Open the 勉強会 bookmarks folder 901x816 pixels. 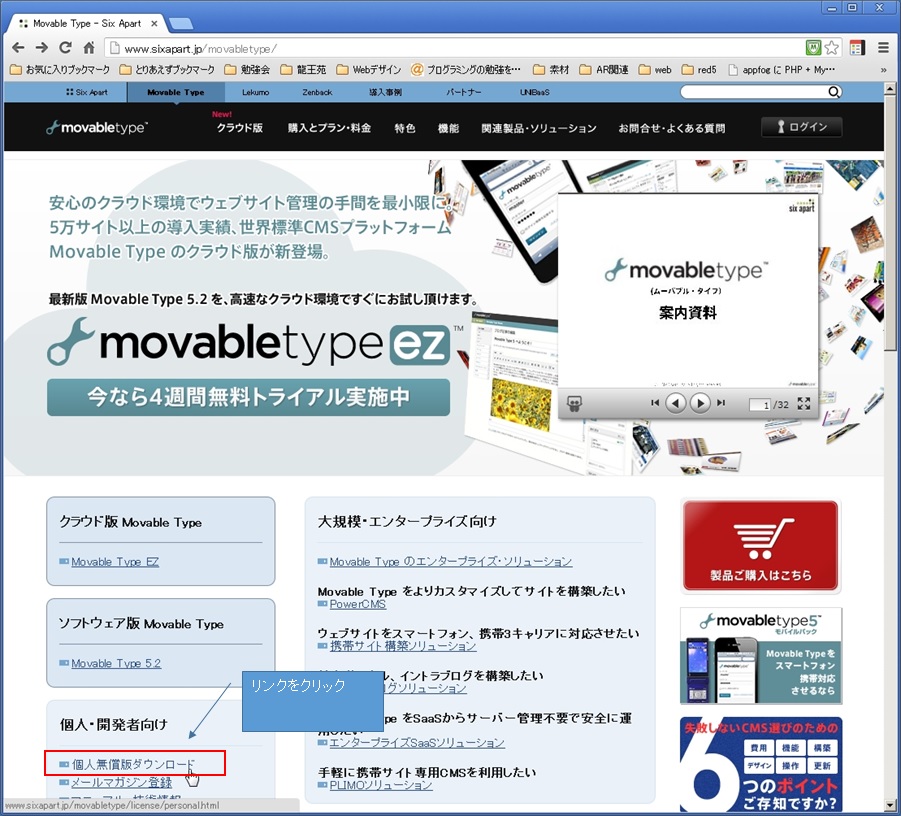pos(247,70)
